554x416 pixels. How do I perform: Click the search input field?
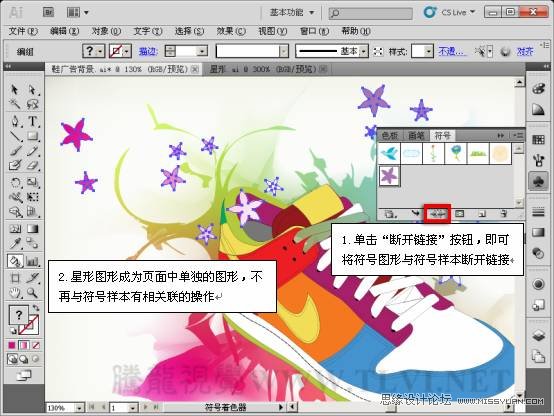370,13
